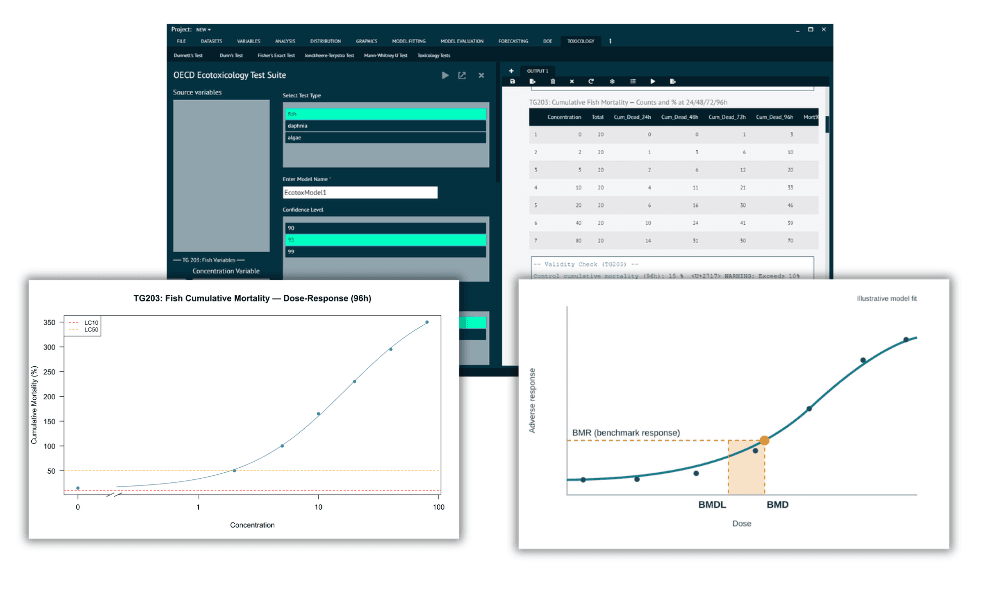Open the VARIABLES menu

249,41
